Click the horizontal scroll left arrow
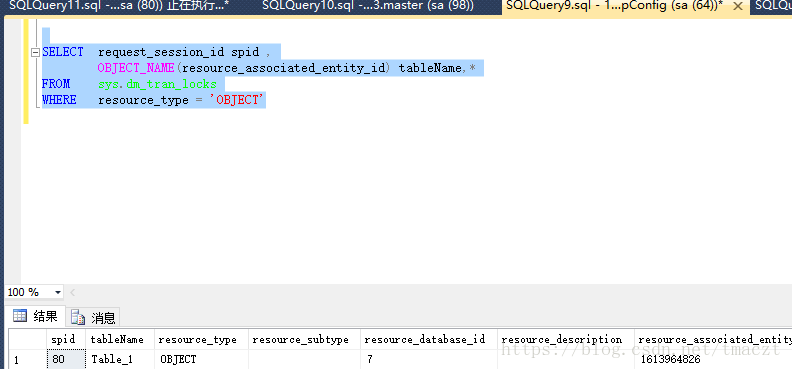Viewport: 792px width, 369px height. (x=72, y=292)
